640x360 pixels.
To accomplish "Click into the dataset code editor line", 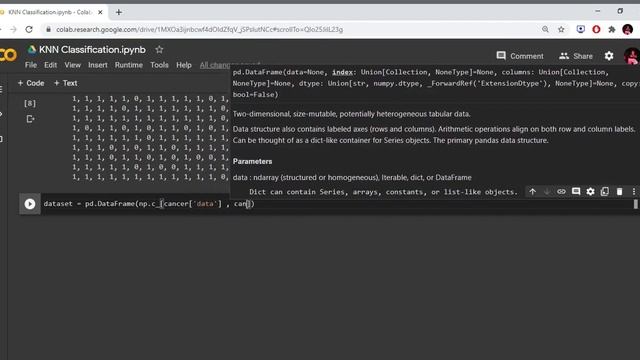I will coord(339,204).
